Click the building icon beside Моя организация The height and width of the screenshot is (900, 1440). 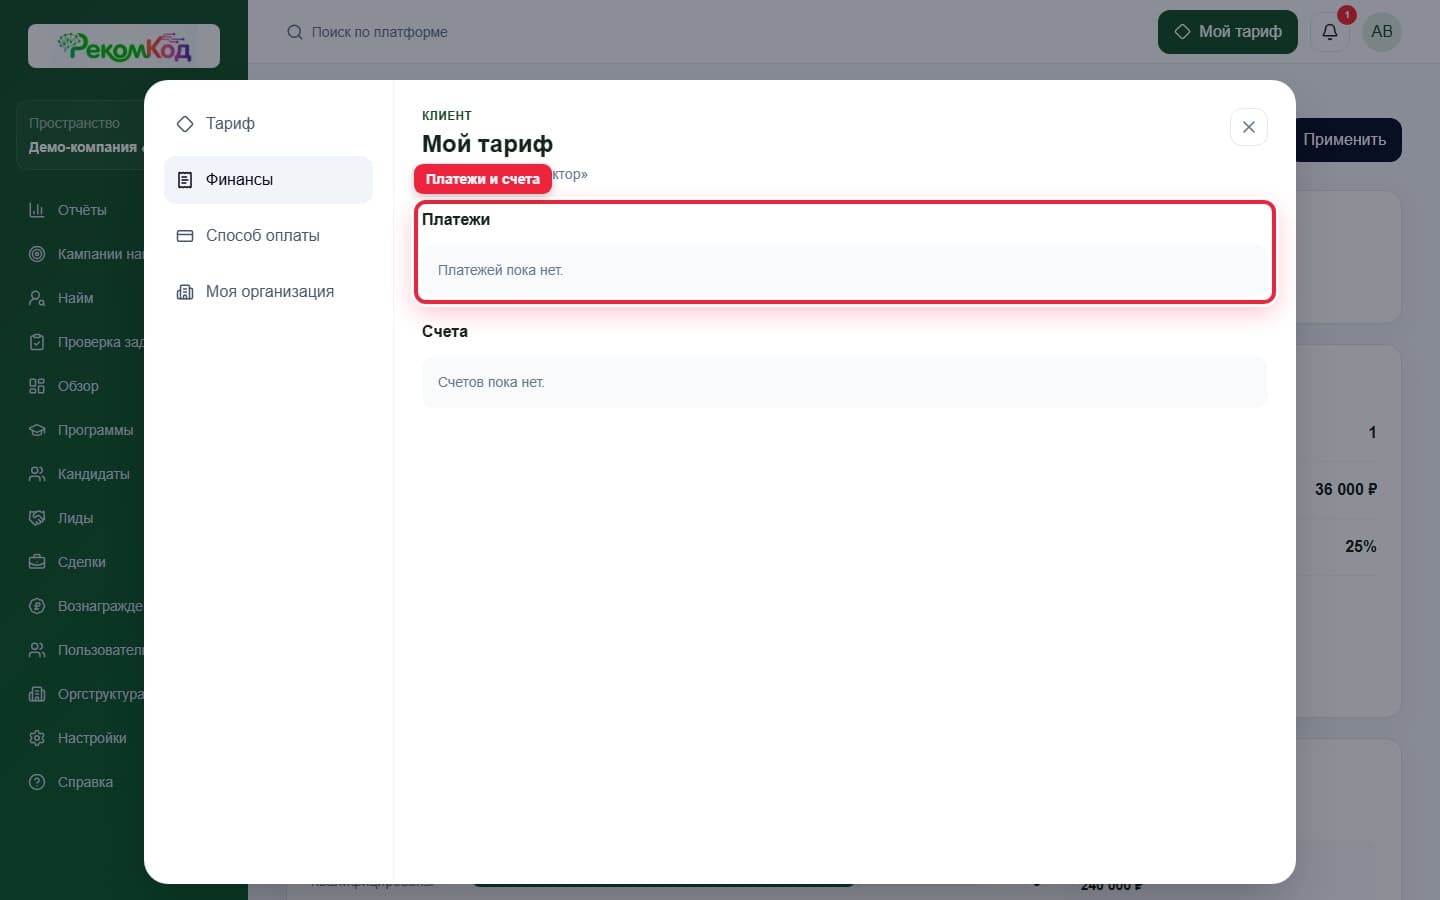pos(185,292)
